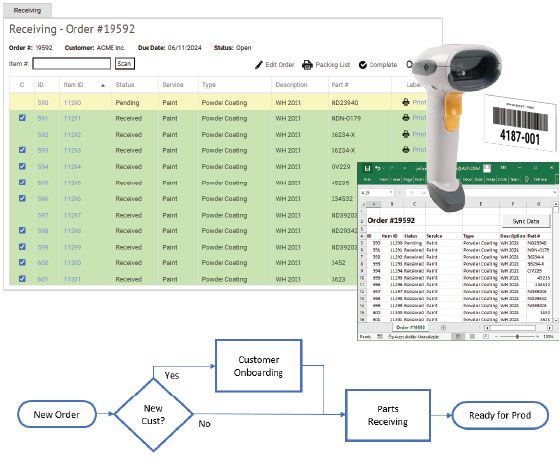Viewport: 560px width, 465px height.
Task: Click the Scan button
Action: [125, 64]
